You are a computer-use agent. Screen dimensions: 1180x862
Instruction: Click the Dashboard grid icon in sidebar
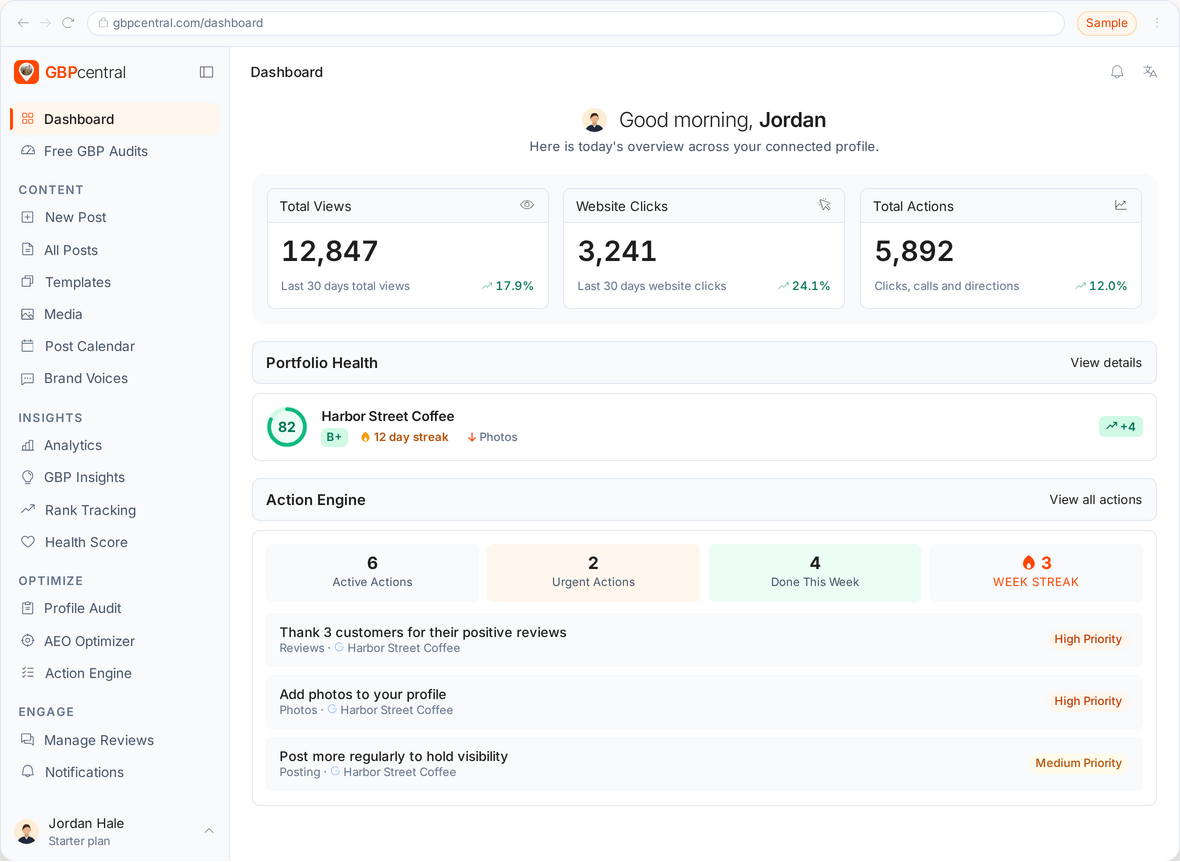28,119
